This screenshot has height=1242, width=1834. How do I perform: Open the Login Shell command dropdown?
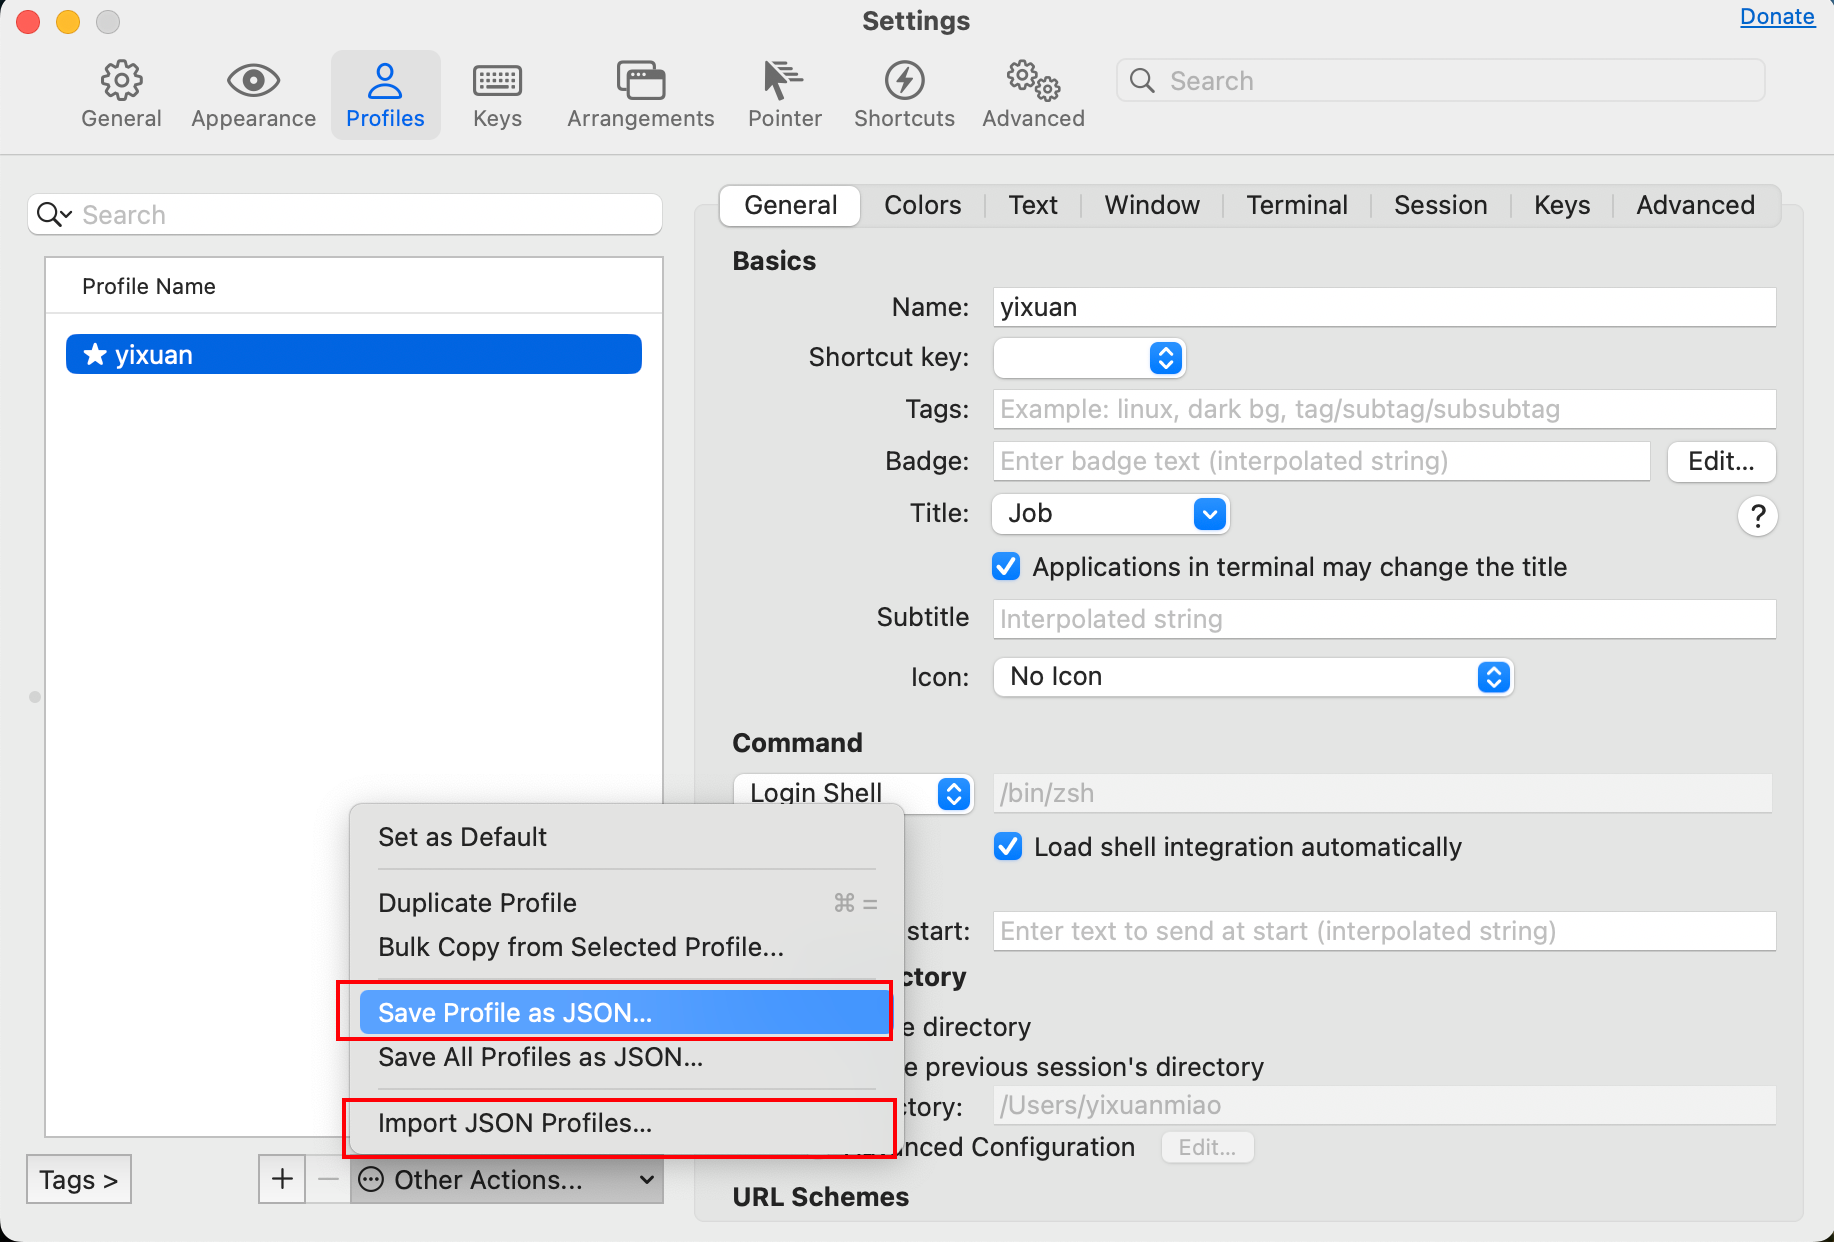coord(853,793)
